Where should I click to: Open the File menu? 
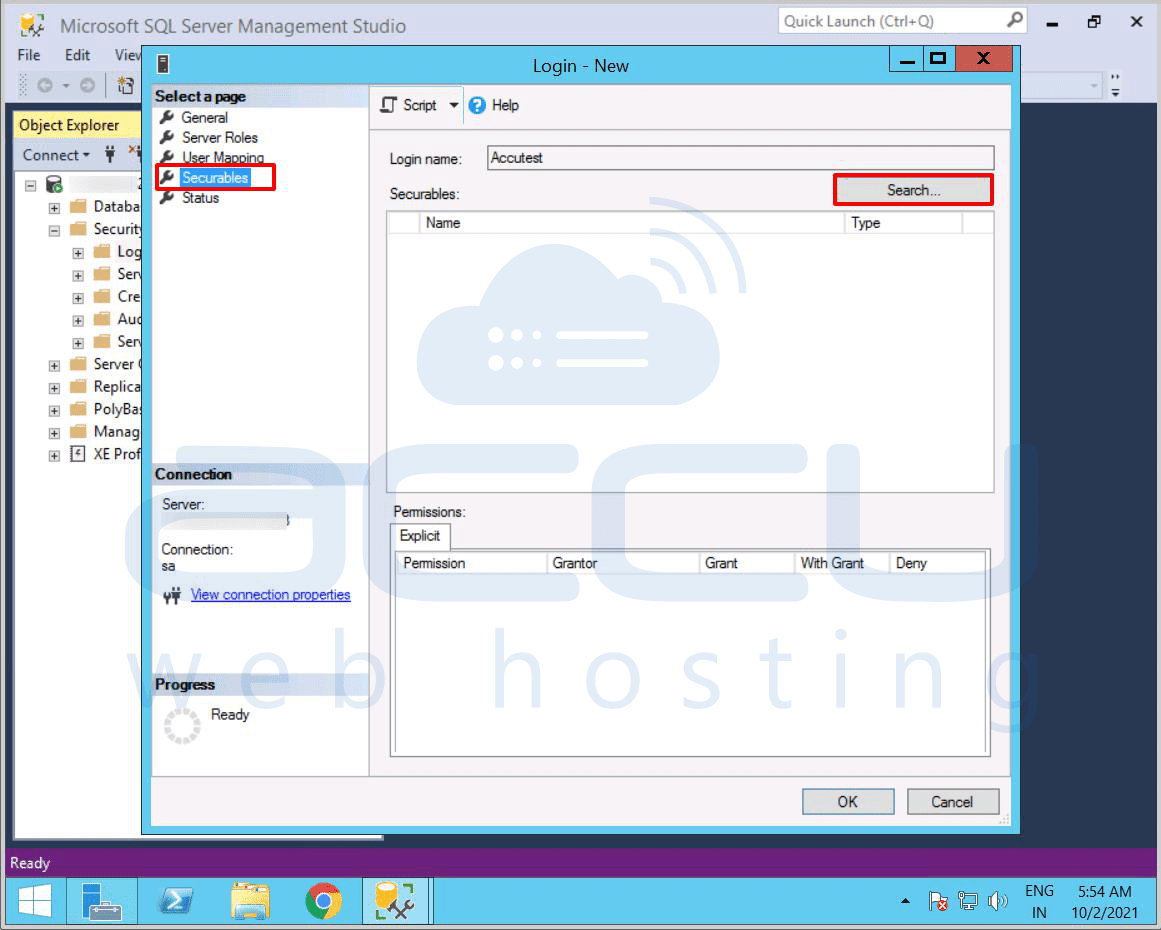click(x=29, y=55)
